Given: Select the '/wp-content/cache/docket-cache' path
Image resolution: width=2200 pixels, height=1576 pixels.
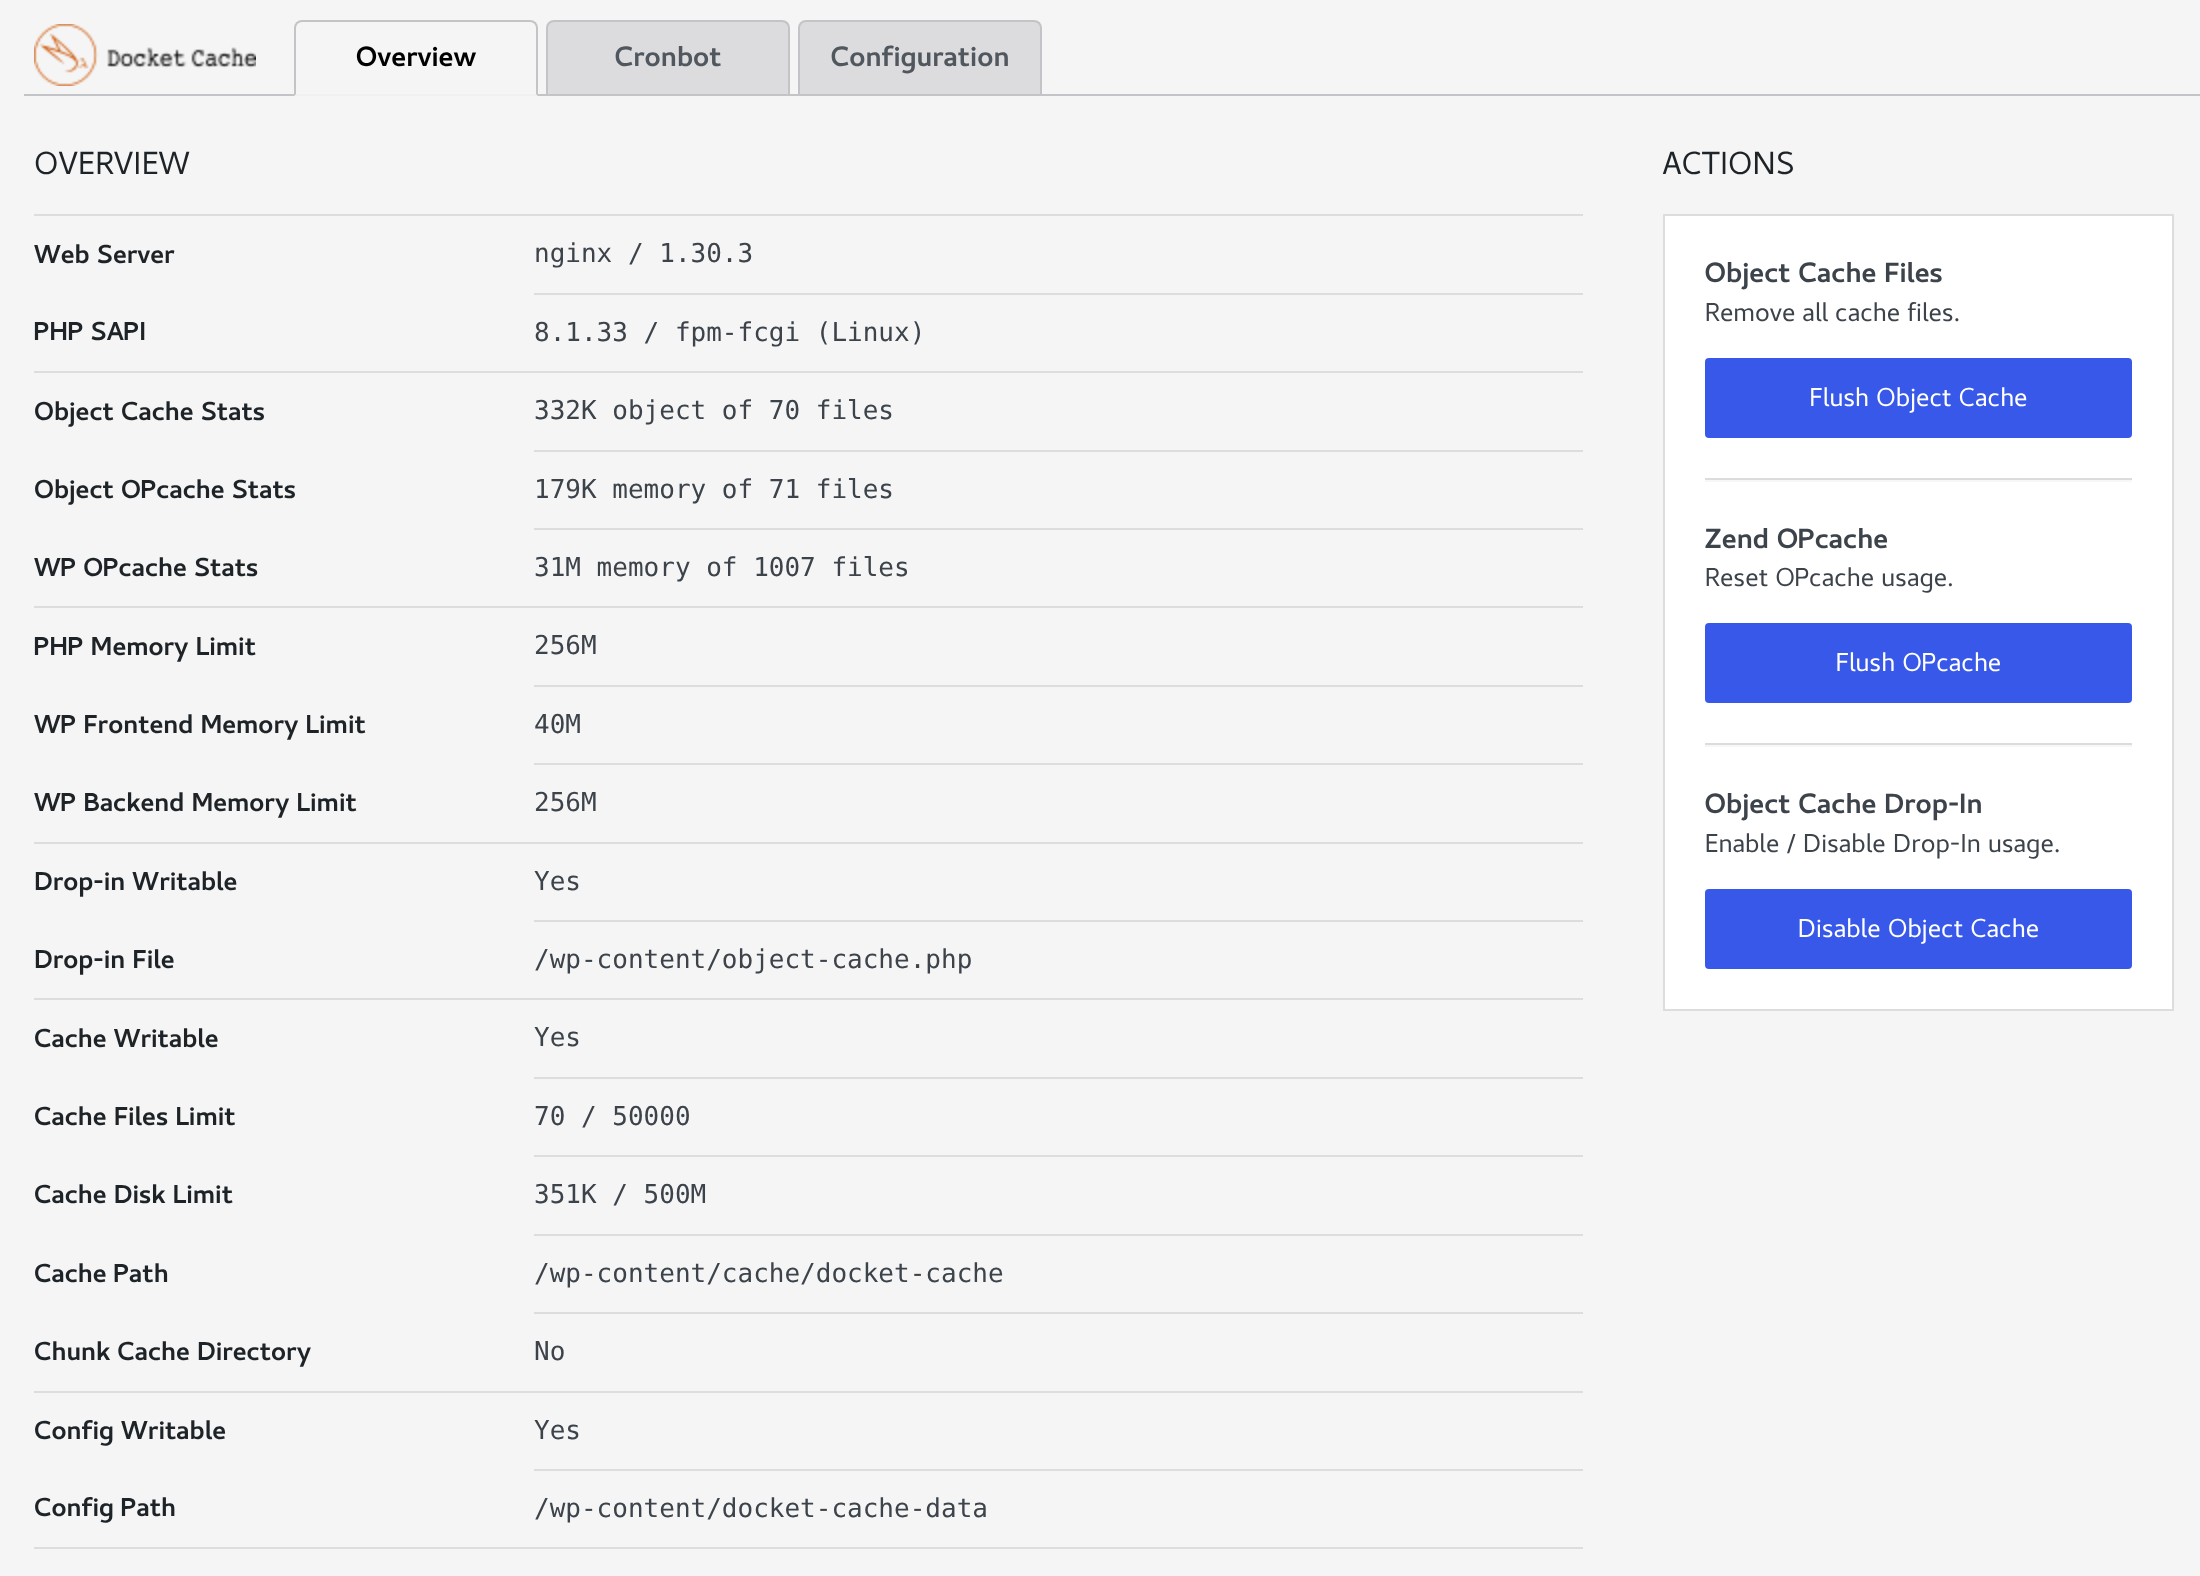Looking at the screenshot, I should [x=768, y=1273].
